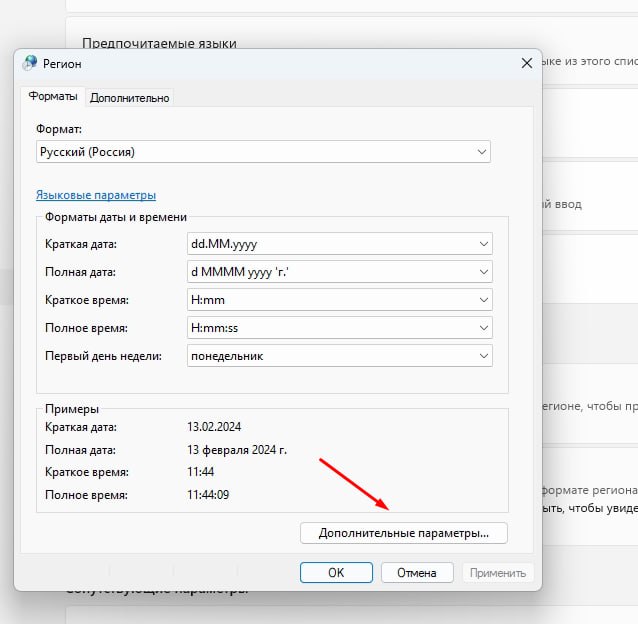Click Предпочитаемые языки heading in Settings window

159,44
